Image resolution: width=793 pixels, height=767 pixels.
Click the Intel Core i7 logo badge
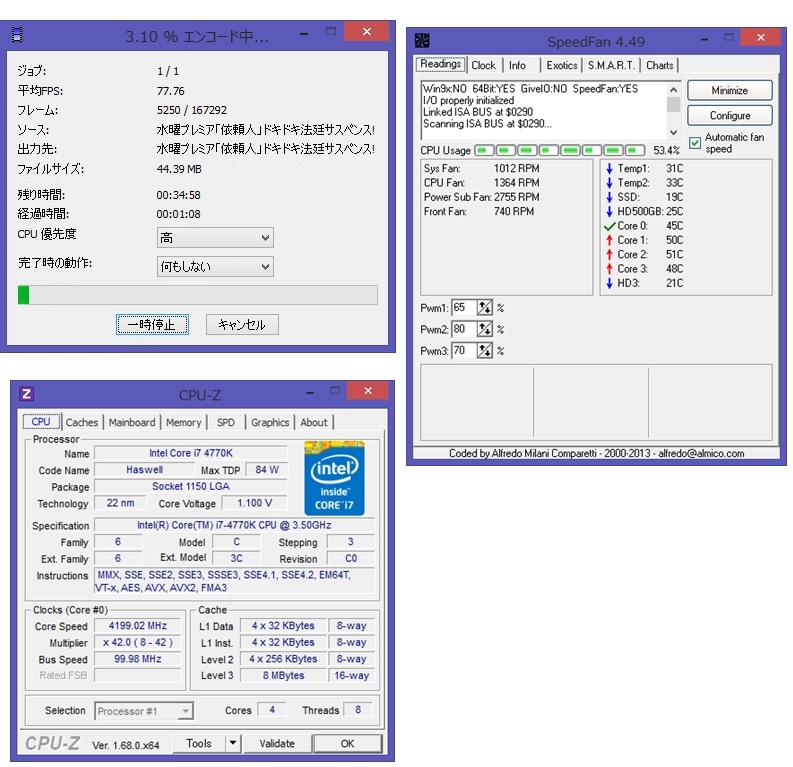(334, 478)
